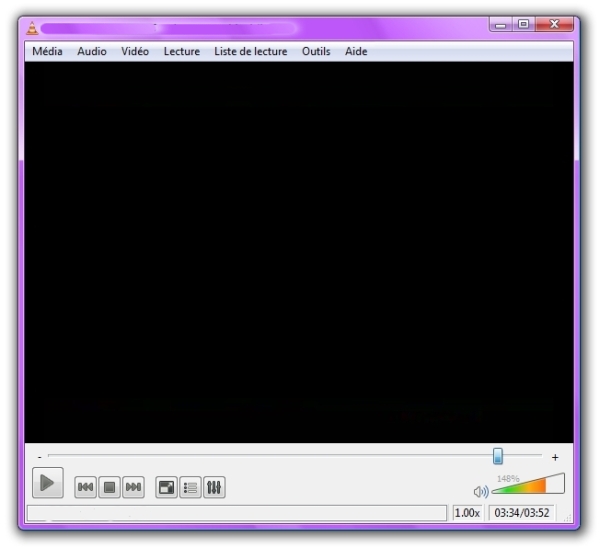The height and width of the screenshot is (548, 600).
Task: Click the VLC cone icon in title bar
Action: (31, 27)
